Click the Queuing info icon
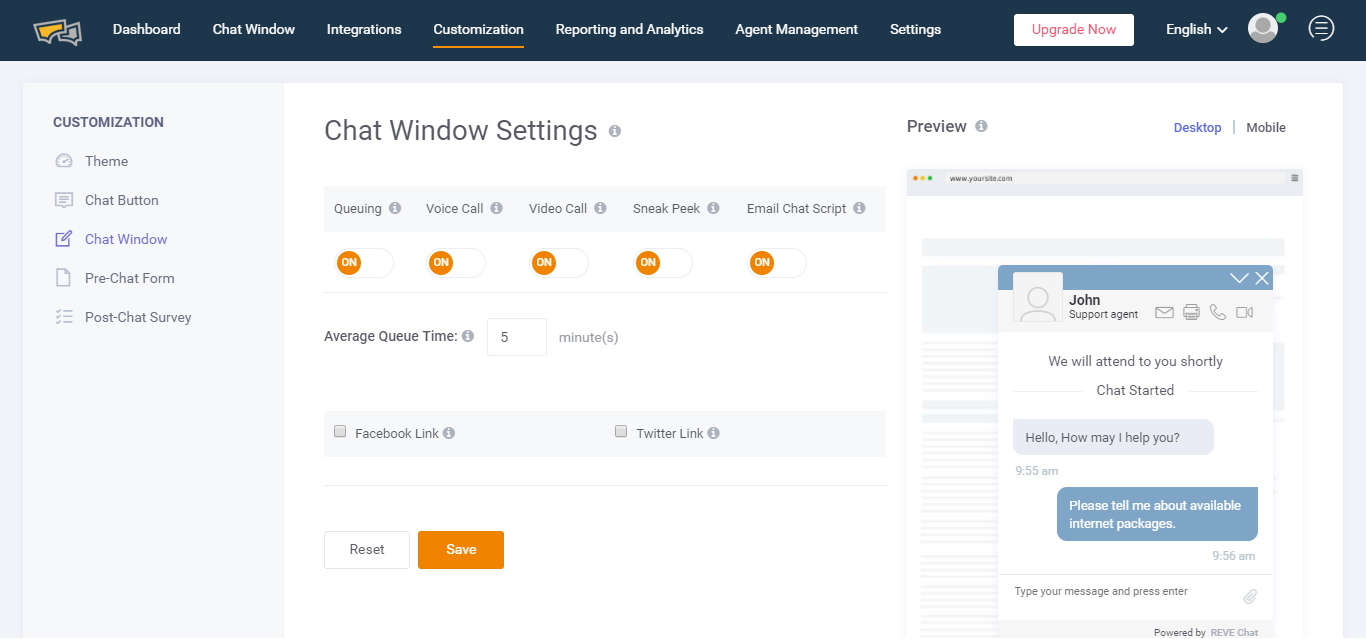 [395, 208]
